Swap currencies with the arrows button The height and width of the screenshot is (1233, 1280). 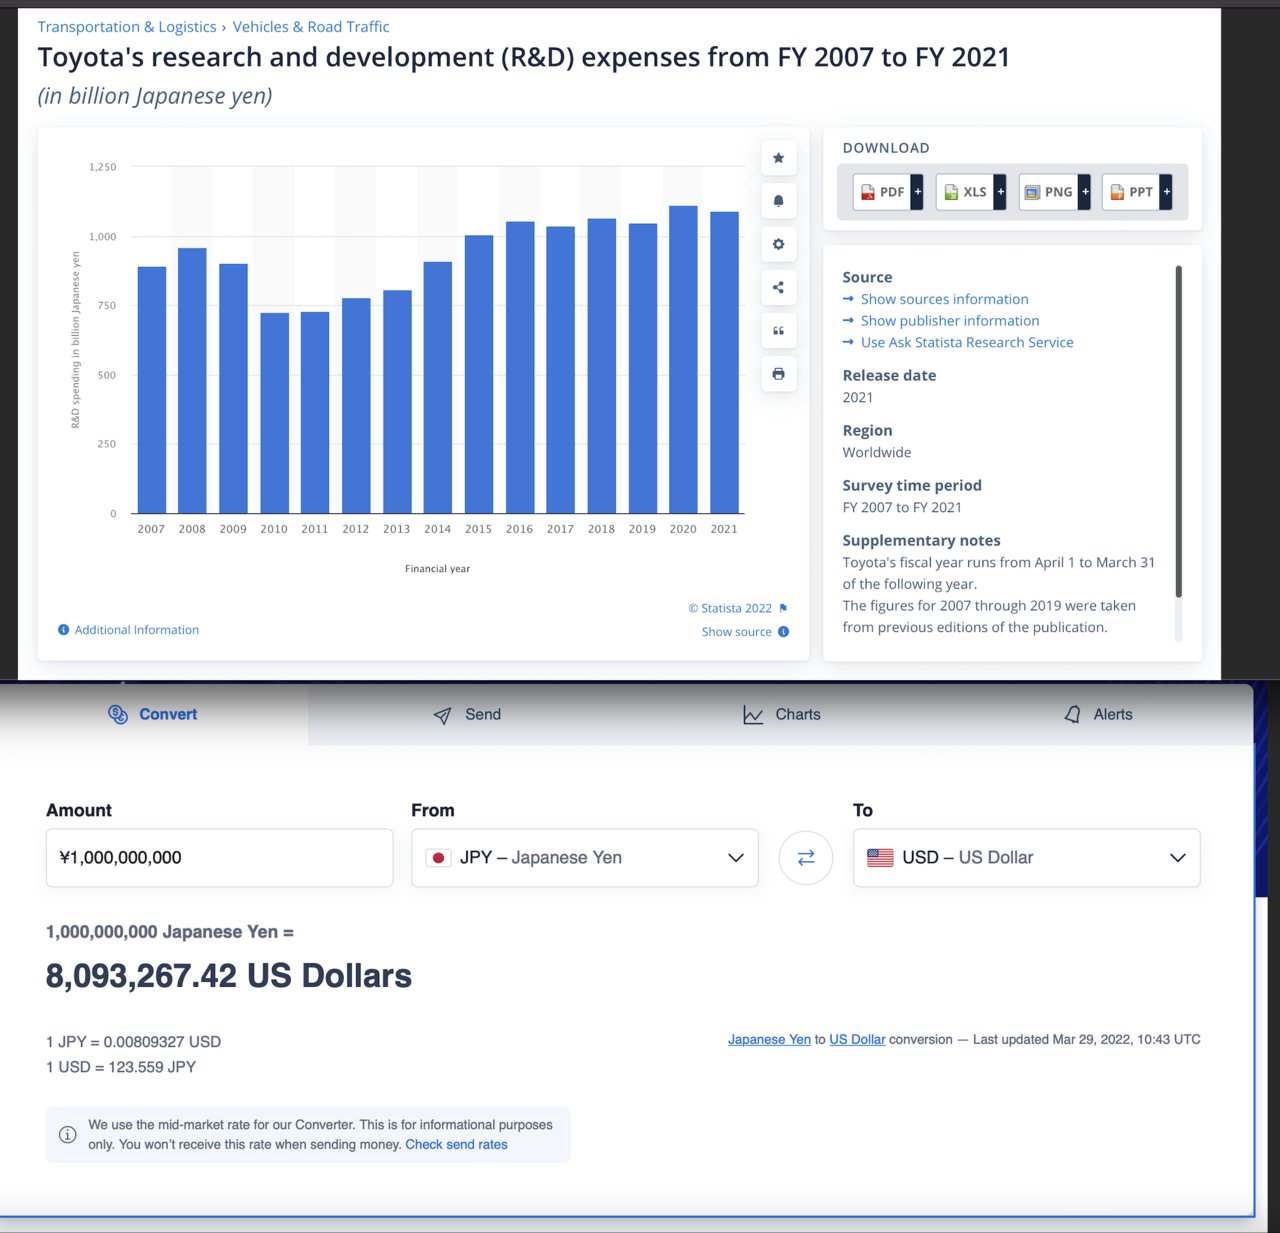pyautogui.click(x=806, y=857)
